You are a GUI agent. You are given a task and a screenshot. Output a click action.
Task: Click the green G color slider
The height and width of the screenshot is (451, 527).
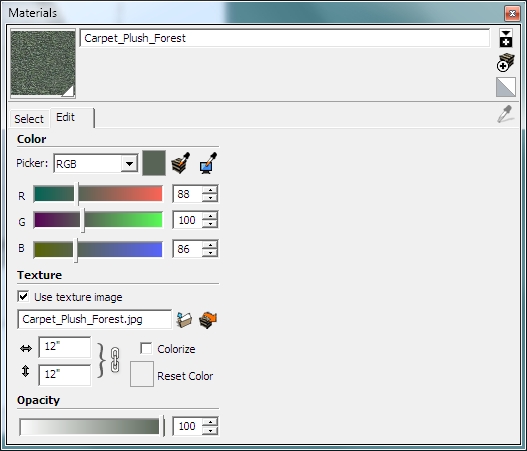(x=98, y=220)
